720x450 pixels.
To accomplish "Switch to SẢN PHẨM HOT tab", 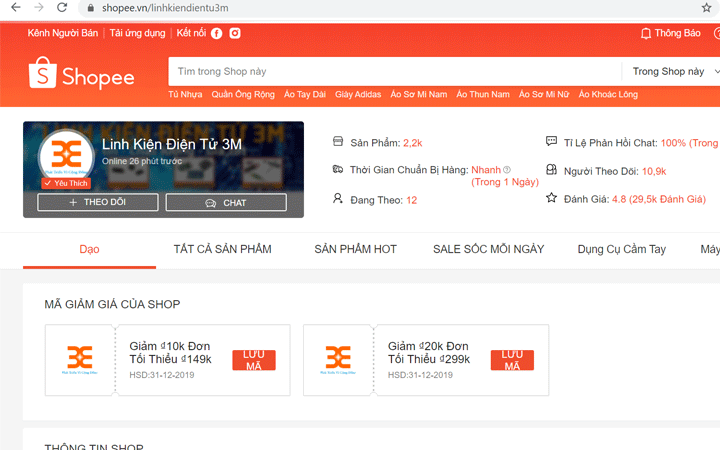I will tap(355, 249).
